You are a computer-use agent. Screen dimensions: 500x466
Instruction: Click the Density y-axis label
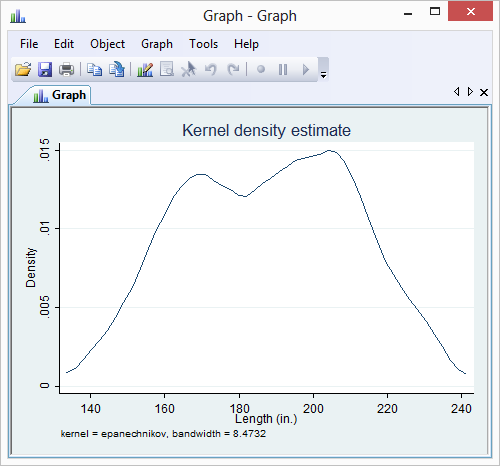point(31,267)
